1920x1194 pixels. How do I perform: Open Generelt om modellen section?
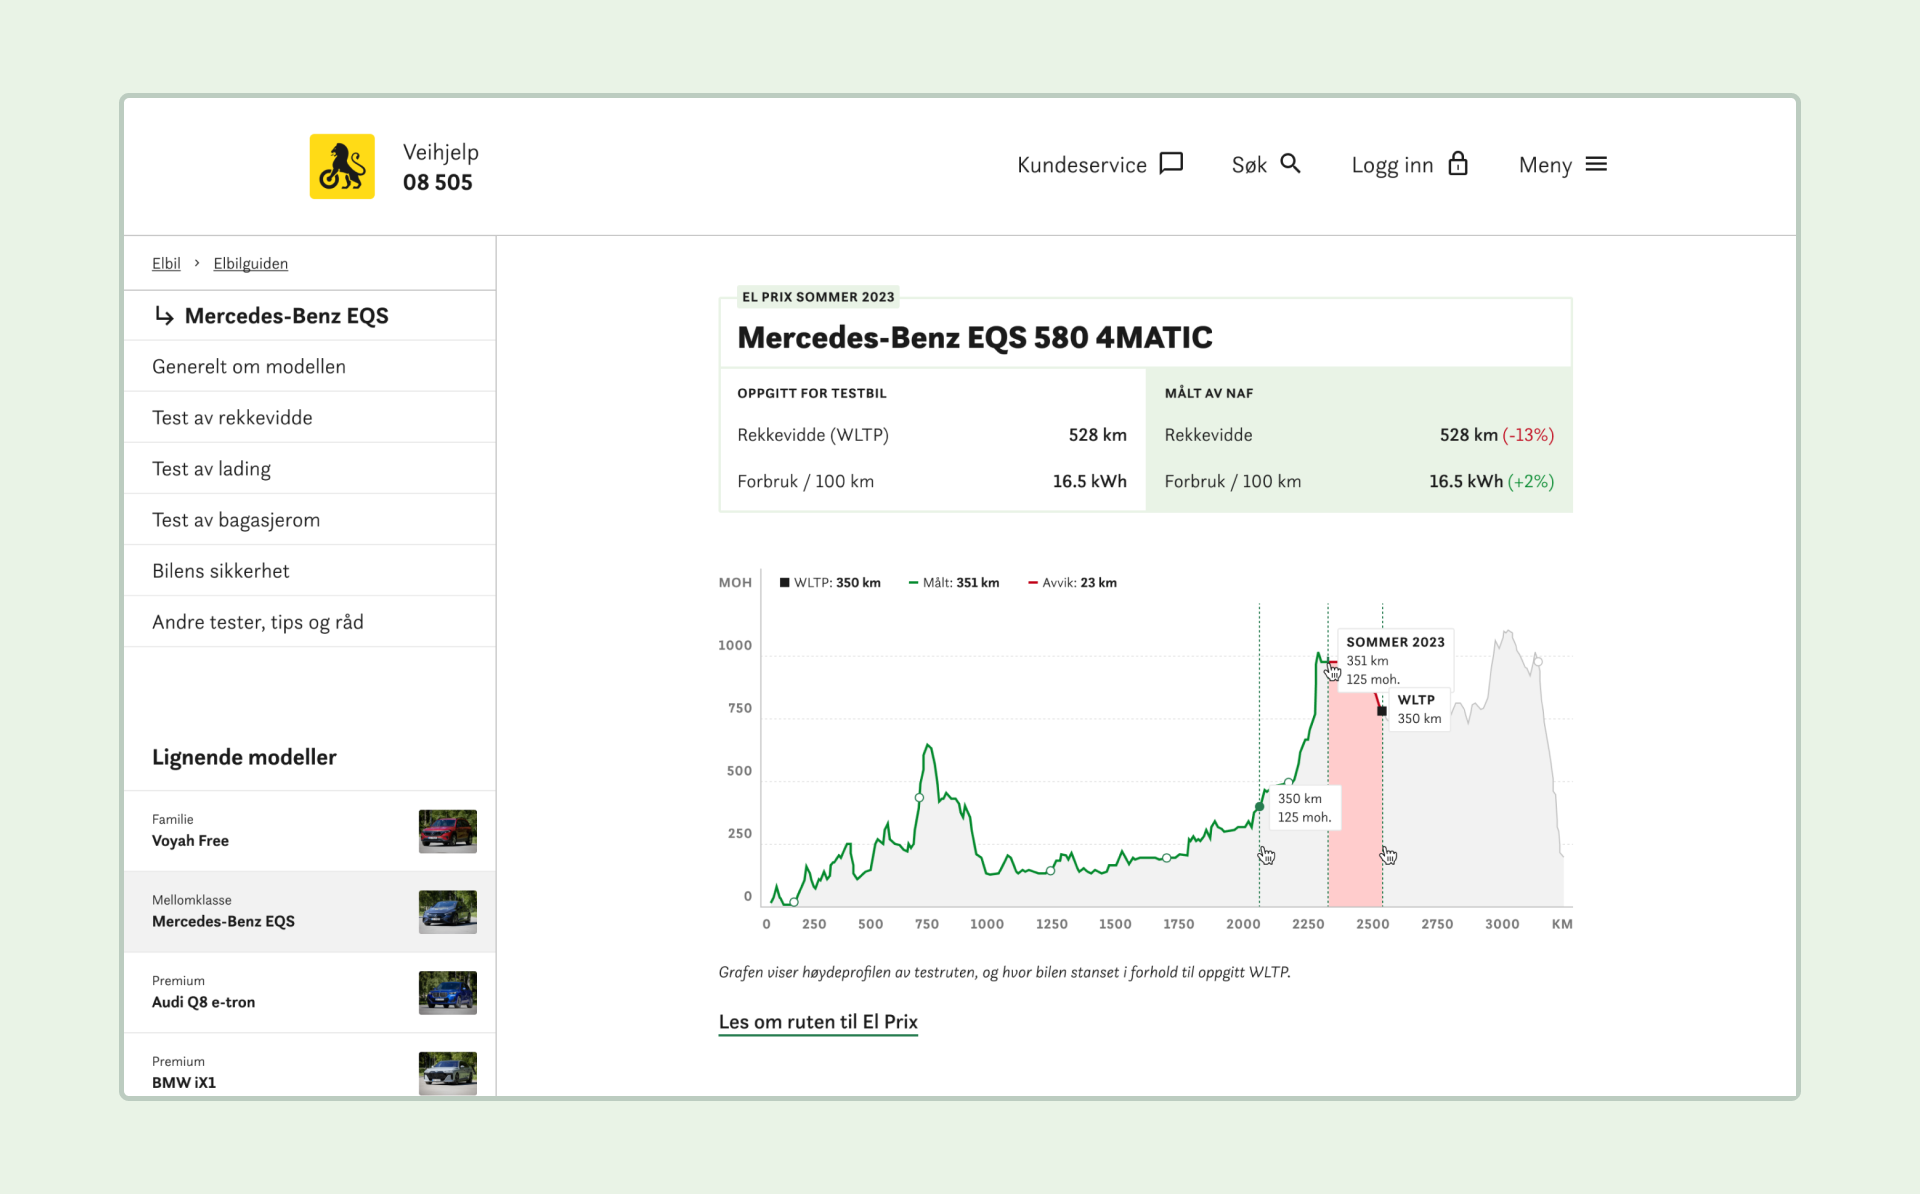tap(309, 366)
